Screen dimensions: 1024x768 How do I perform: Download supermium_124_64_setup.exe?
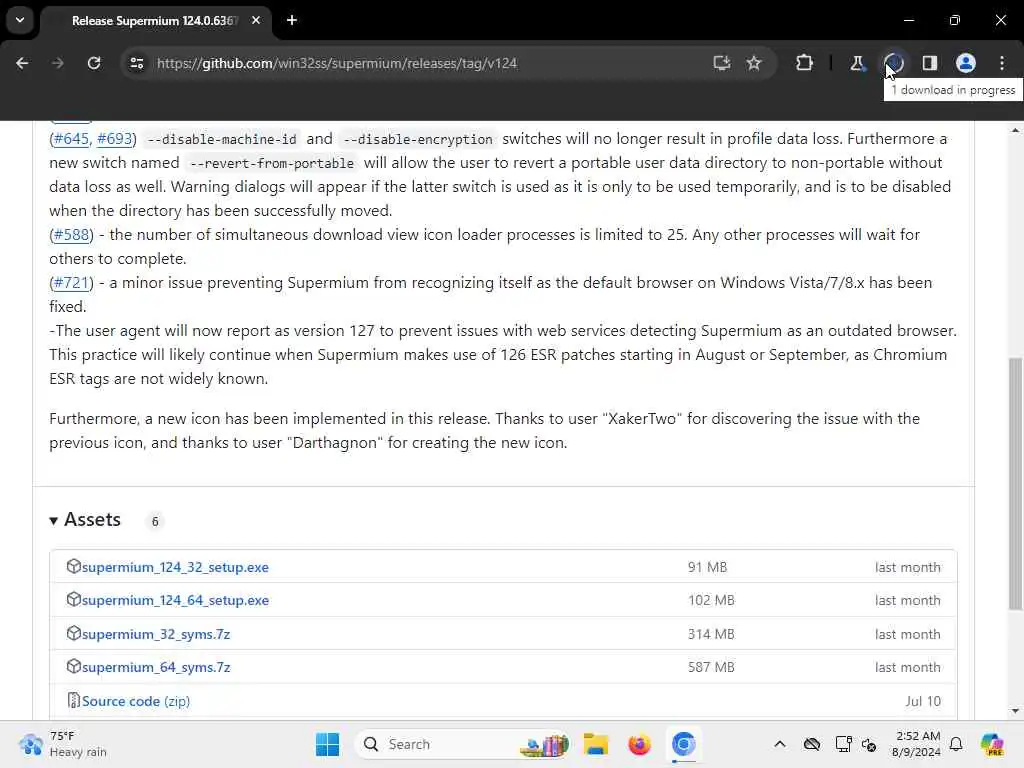point(175,600)
